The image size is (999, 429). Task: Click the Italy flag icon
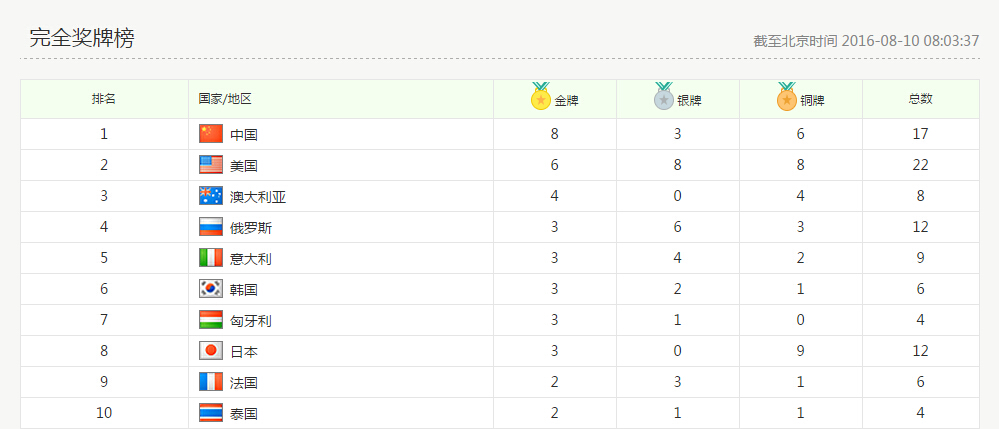click(x=210, y=258)
